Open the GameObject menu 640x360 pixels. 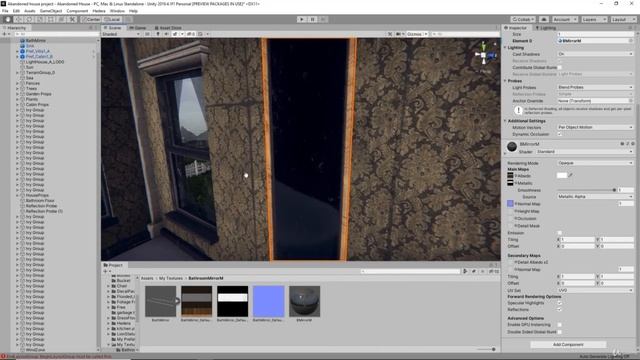51,11
